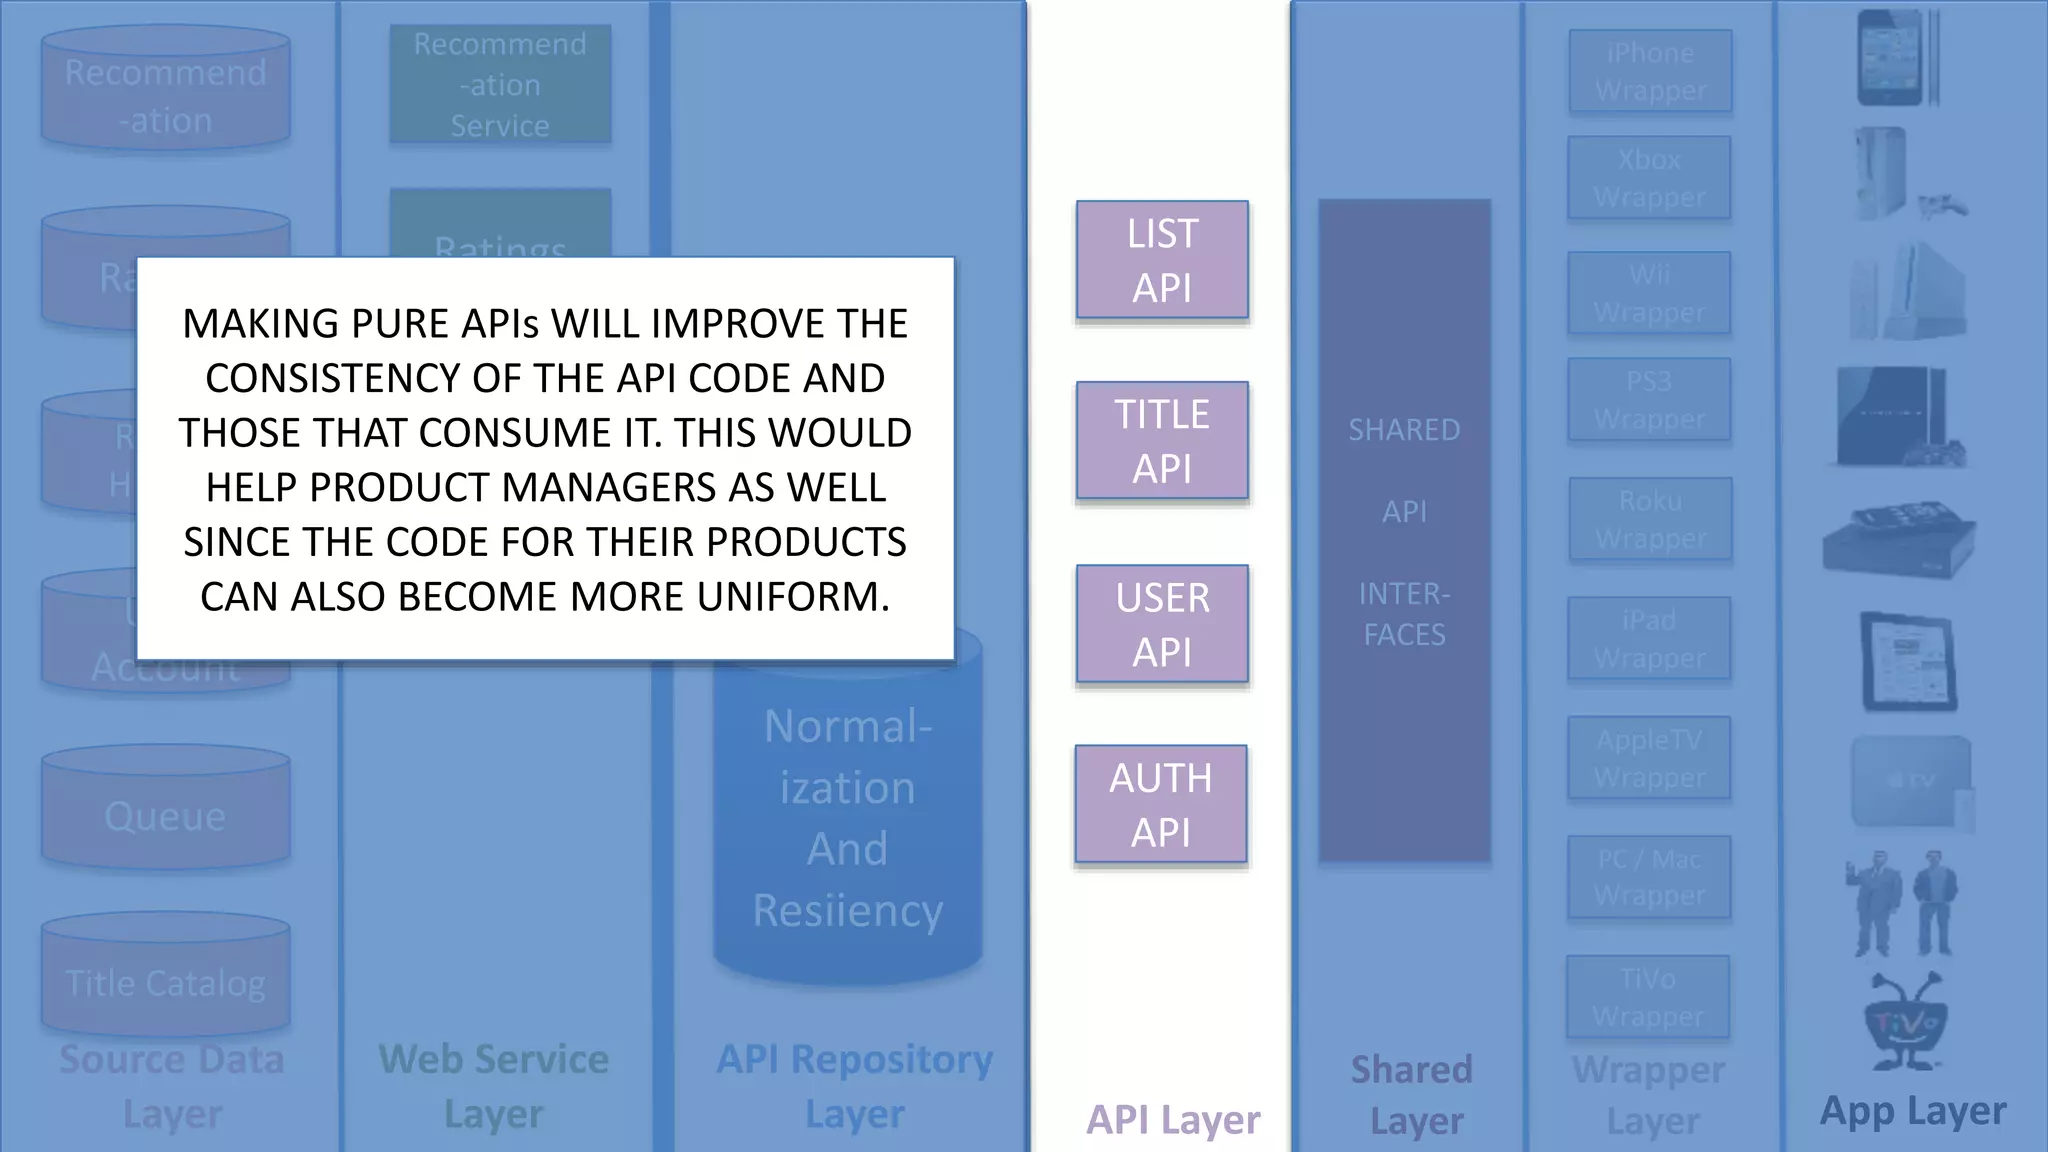The height and width of the screenshot is (1152, 2048).
Task: Click the Apple TV device icon
Action: tap(1911, 782)
